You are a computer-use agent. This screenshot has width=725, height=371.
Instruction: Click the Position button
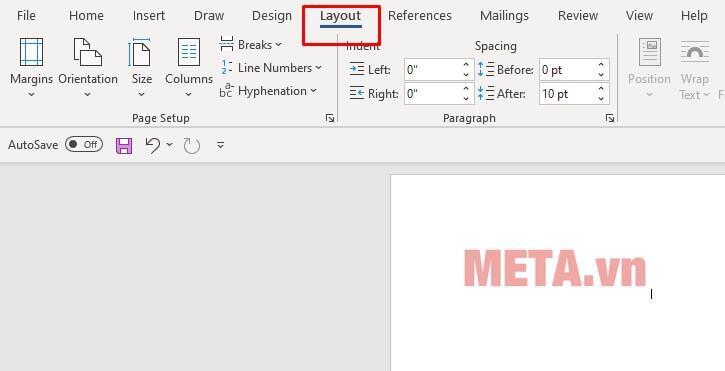(649, 68)
